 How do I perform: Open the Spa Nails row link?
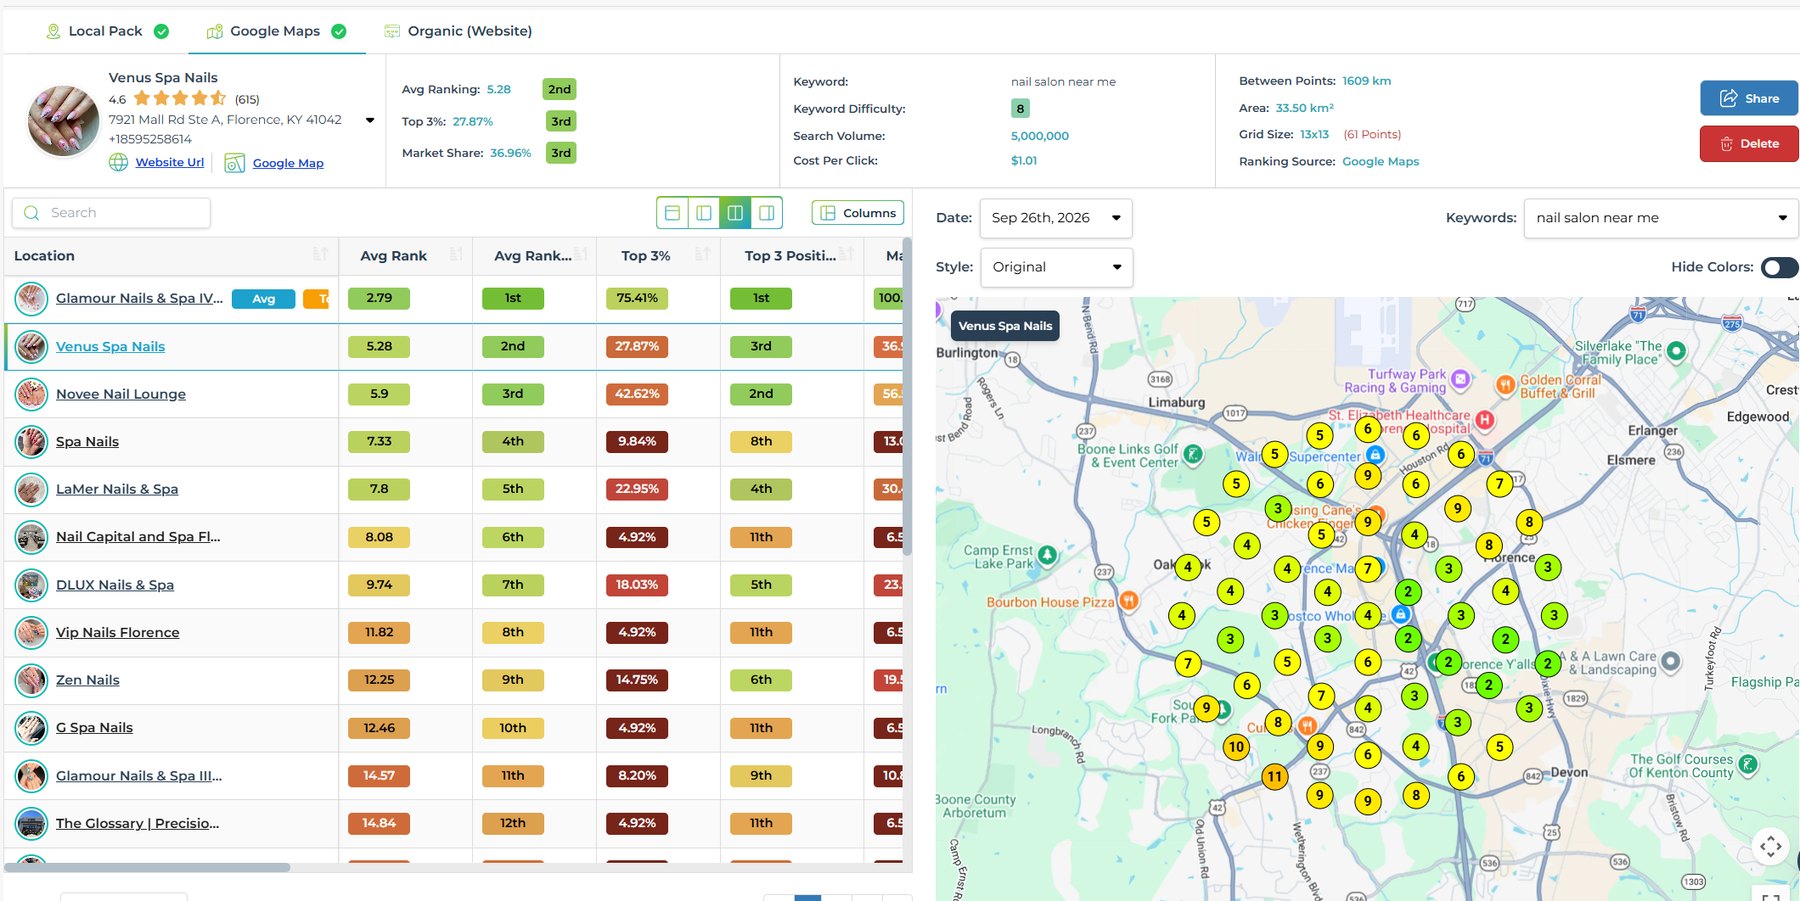click(87, 441)
